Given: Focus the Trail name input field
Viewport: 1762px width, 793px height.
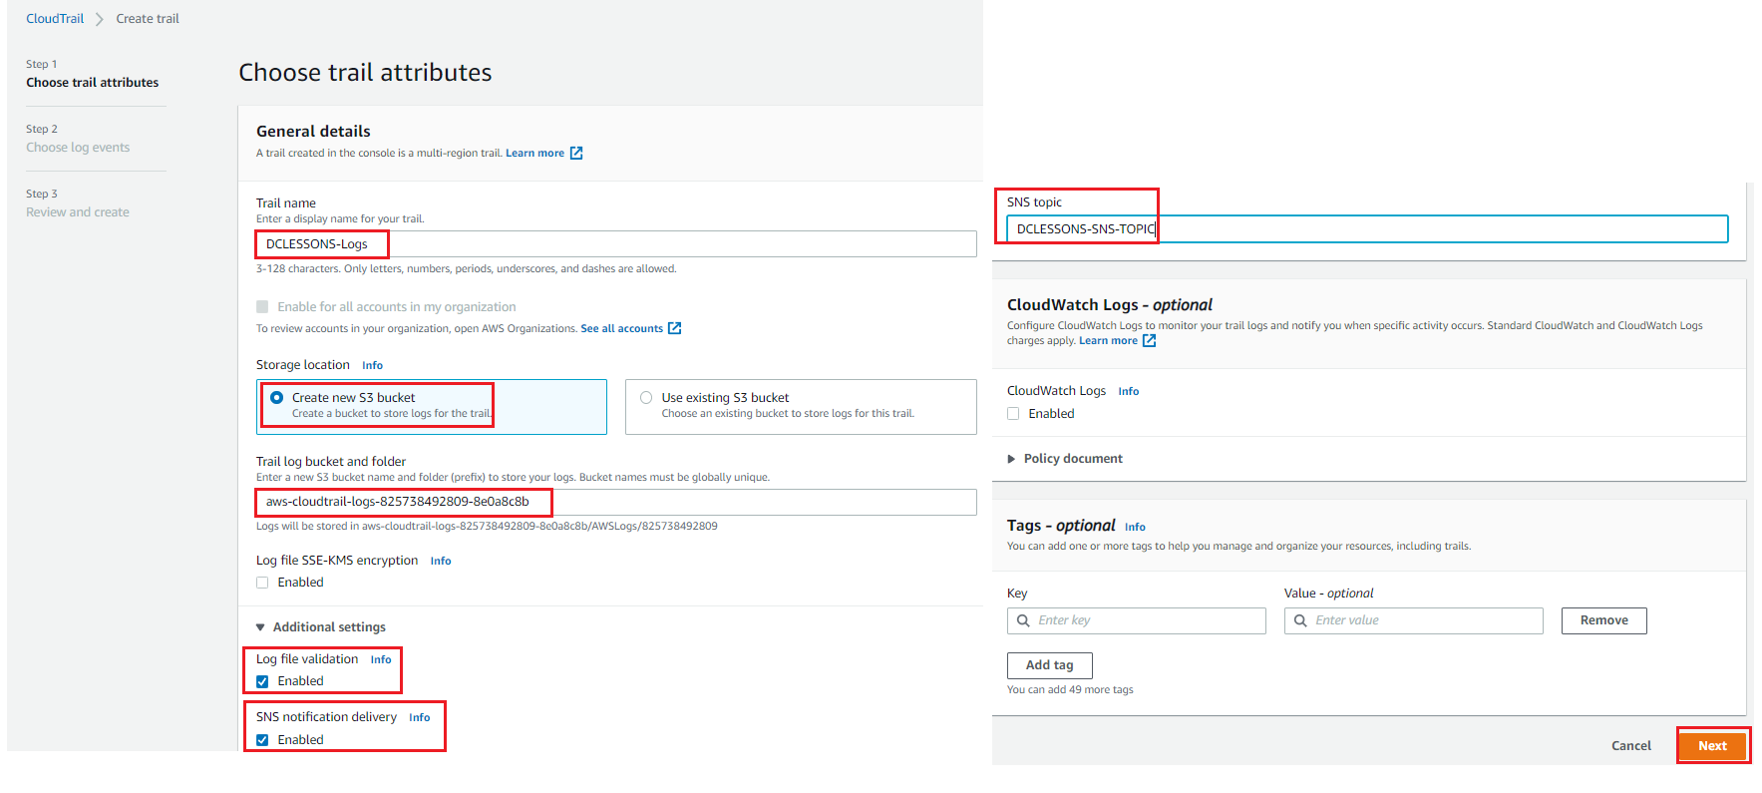Looking at the screenshot, I should [x=616, y=244].
